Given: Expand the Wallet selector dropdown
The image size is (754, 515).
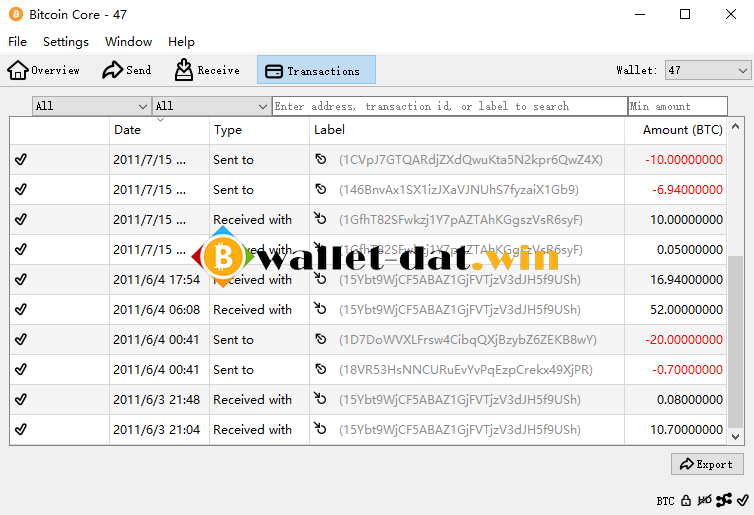Looking at the screenshot, I should 708,70.
